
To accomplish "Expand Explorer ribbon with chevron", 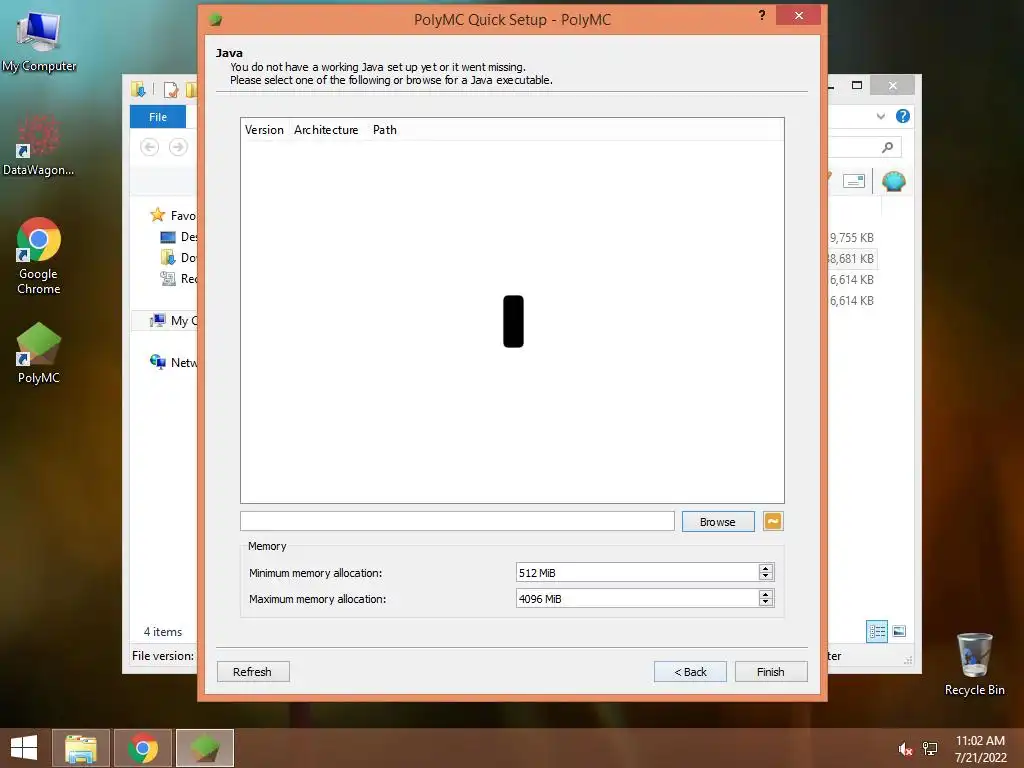I will (881, 116).
